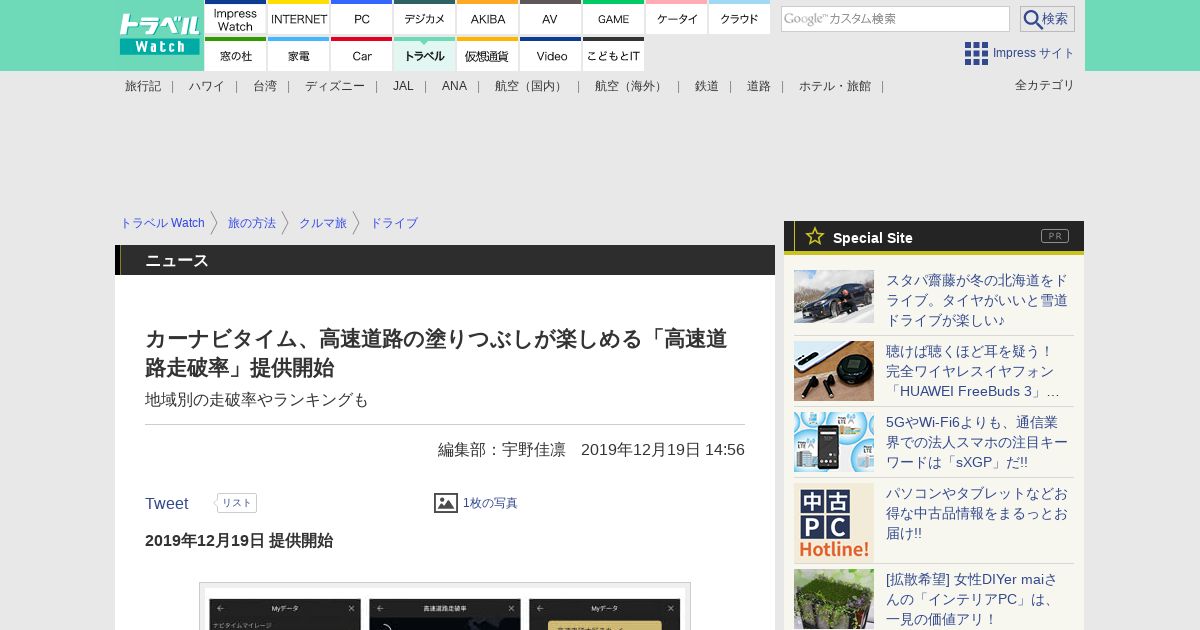Open the Video tab
The height and width of the screenshot is (630, 1200).
click(x=551, y=55)
